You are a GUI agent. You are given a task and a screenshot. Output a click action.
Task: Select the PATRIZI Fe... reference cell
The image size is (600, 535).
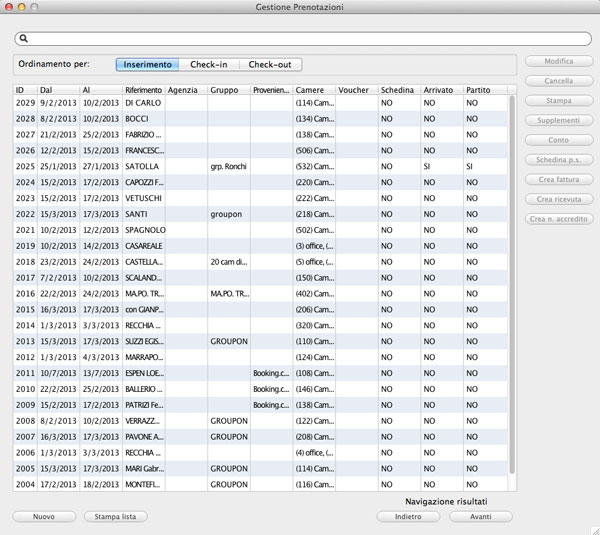coord(144,405)
